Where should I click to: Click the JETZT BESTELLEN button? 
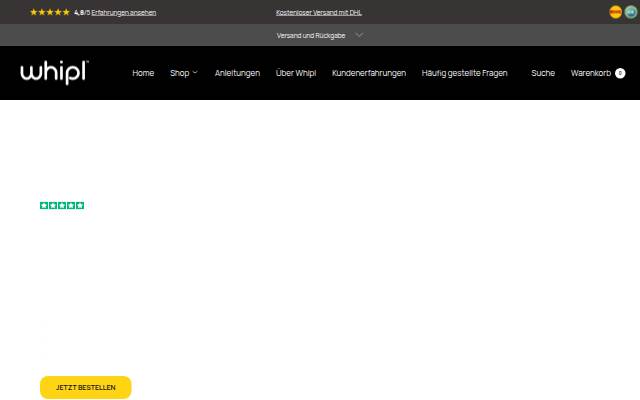point(86,387)
